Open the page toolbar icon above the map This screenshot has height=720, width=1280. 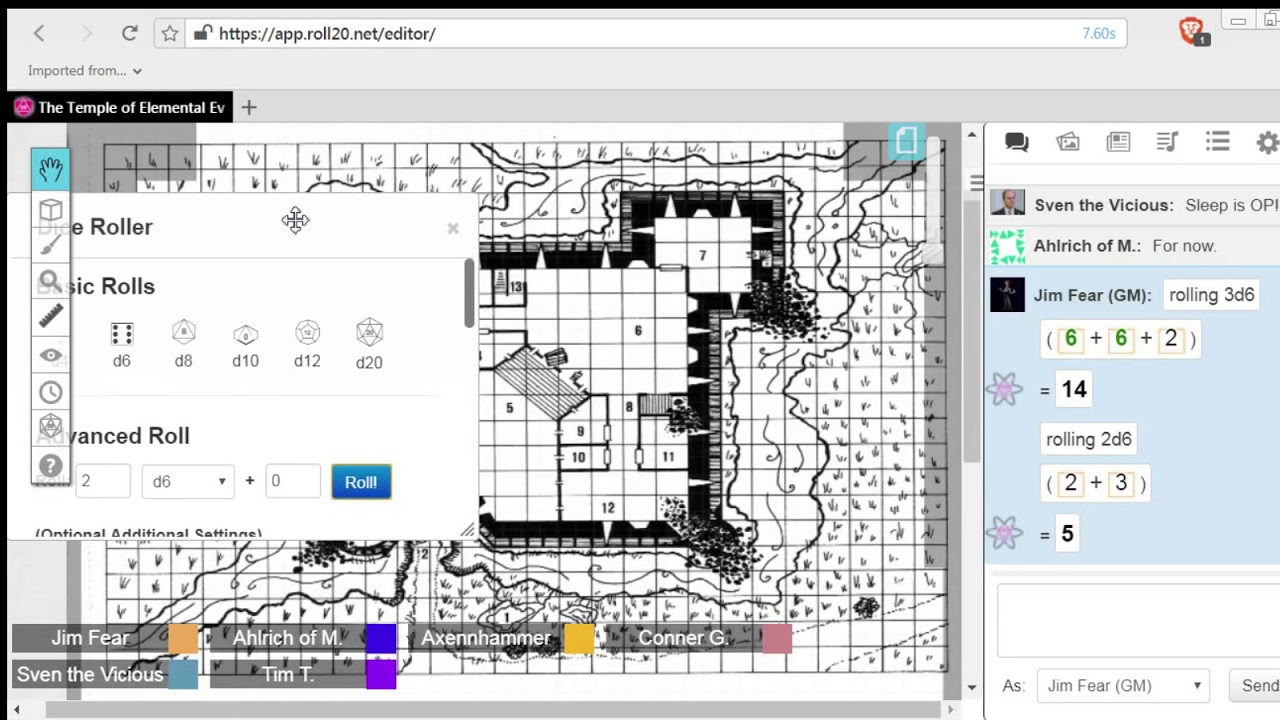click(906, 141)
